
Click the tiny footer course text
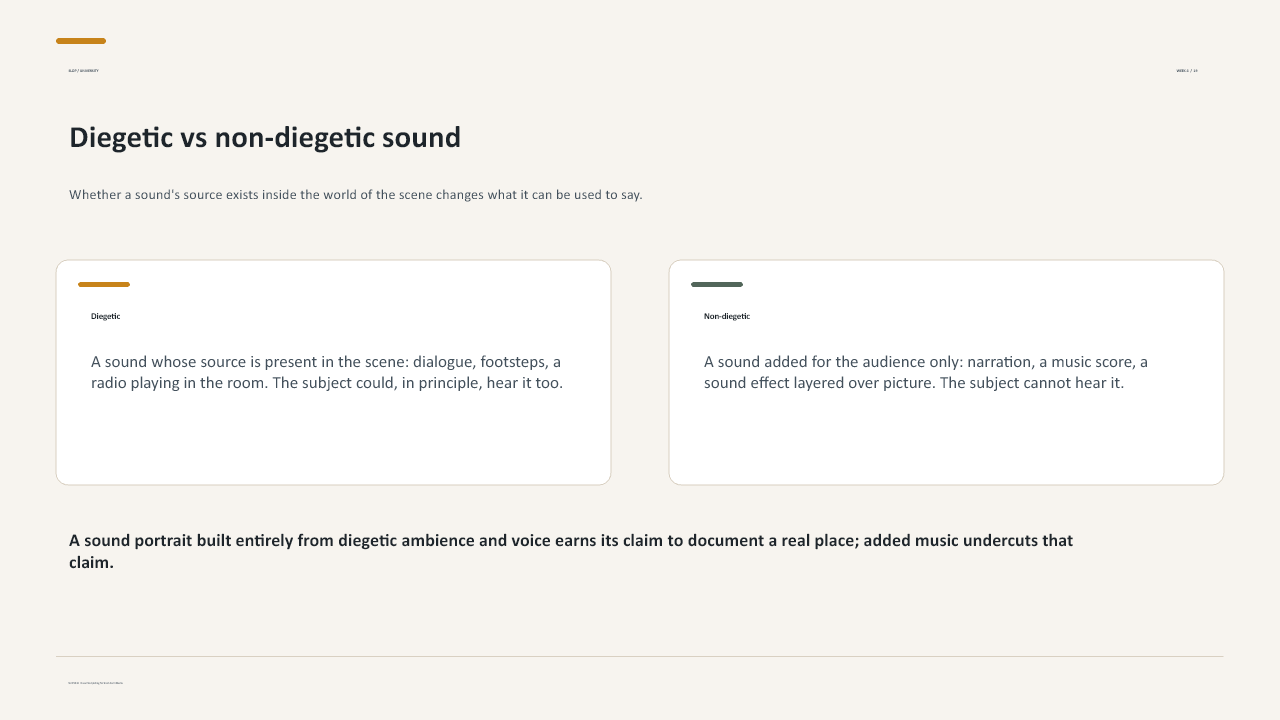coord(96,683)
